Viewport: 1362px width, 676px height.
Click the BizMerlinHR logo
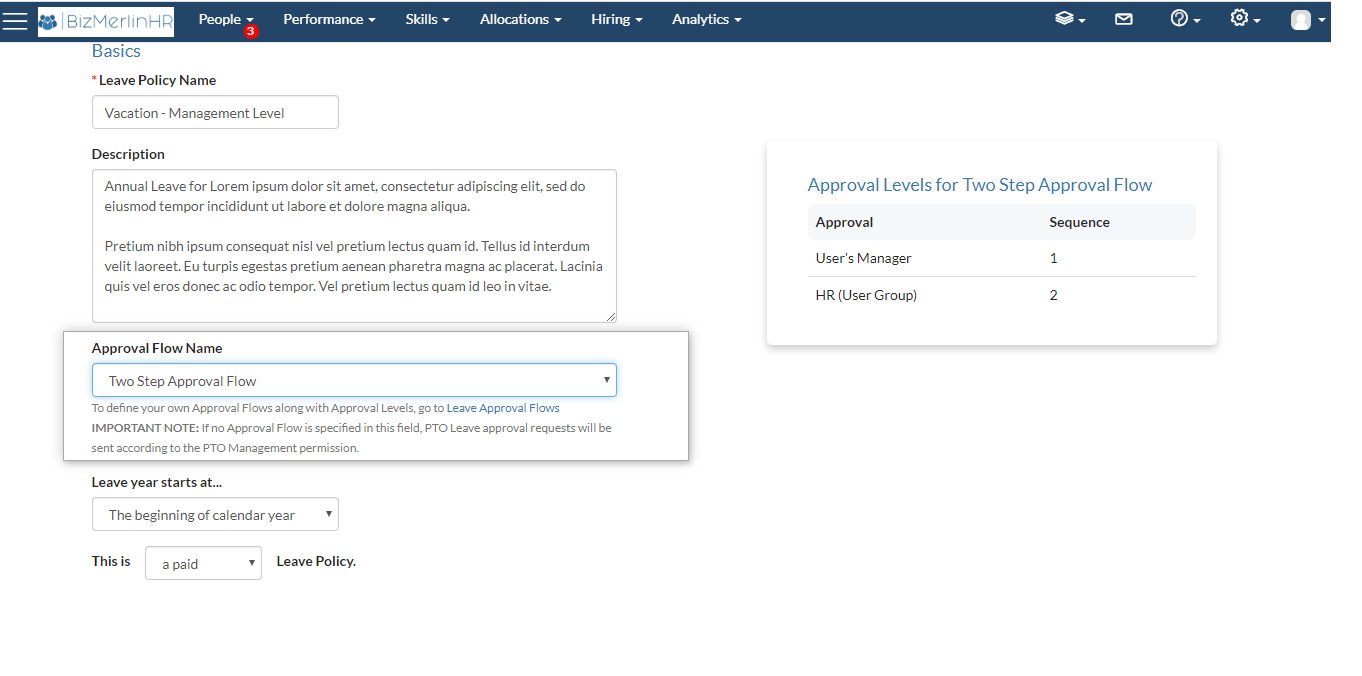point(106,21)
